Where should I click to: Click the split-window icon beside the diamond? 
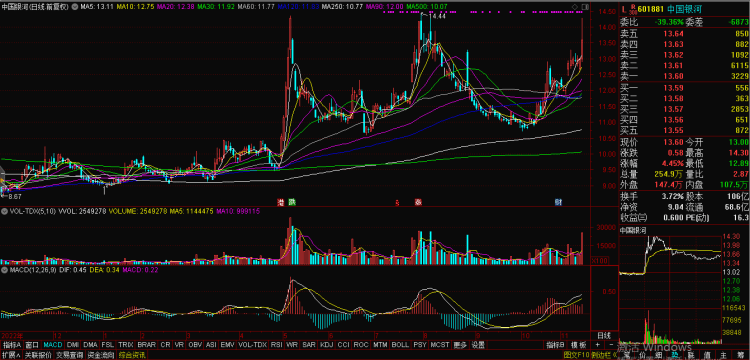pos(581,6)
